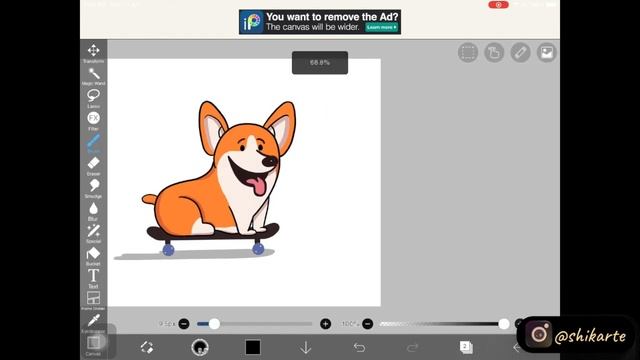Open the Material image icon
The width and height of the screenshot is (640, 360).
[x=547, y=53]
